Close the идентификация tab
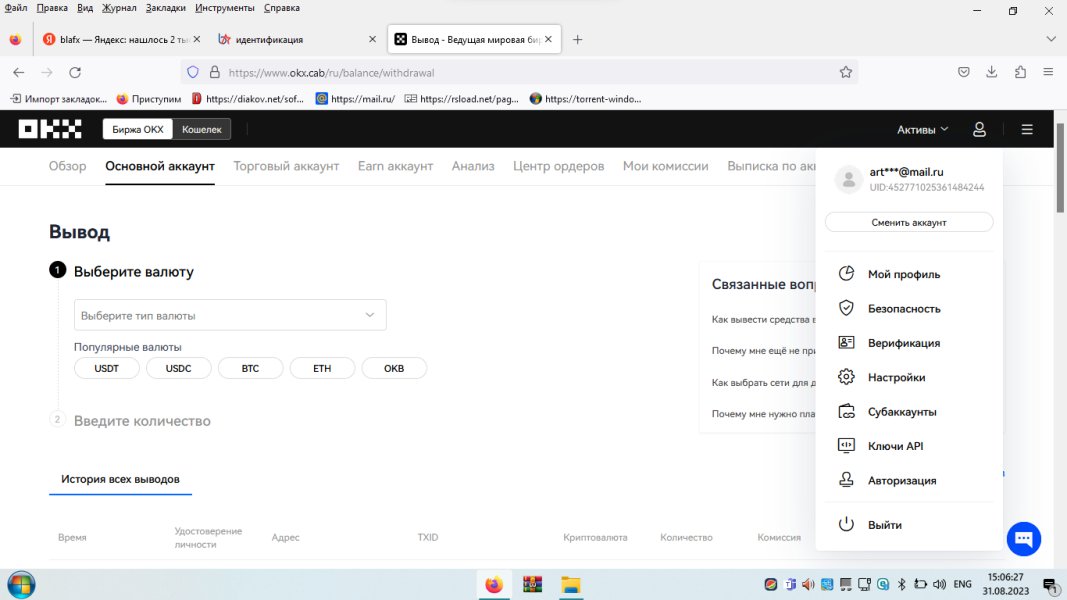This screenshot has height=600, width=1067. point(372,39)
